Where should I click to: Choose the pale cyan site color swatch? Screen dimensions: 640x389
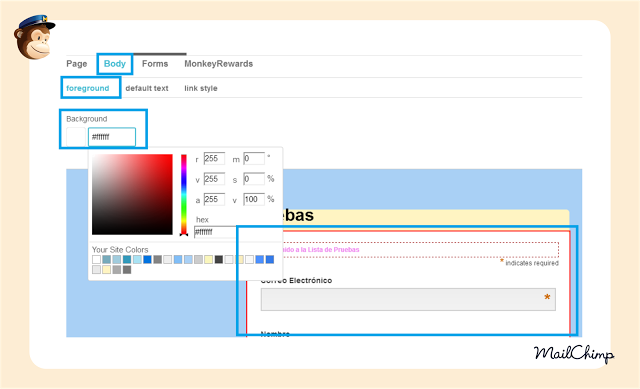[137, 260]
